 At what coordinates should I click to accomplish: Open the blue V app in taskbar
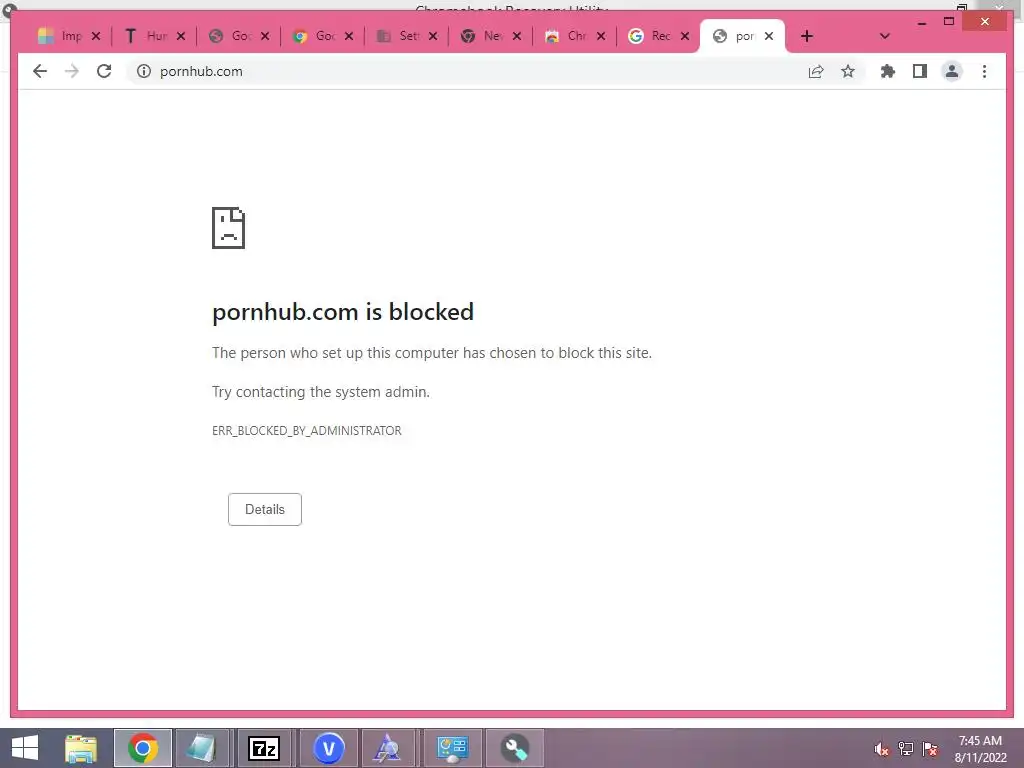pyautogui.click(x=328, y=748)
